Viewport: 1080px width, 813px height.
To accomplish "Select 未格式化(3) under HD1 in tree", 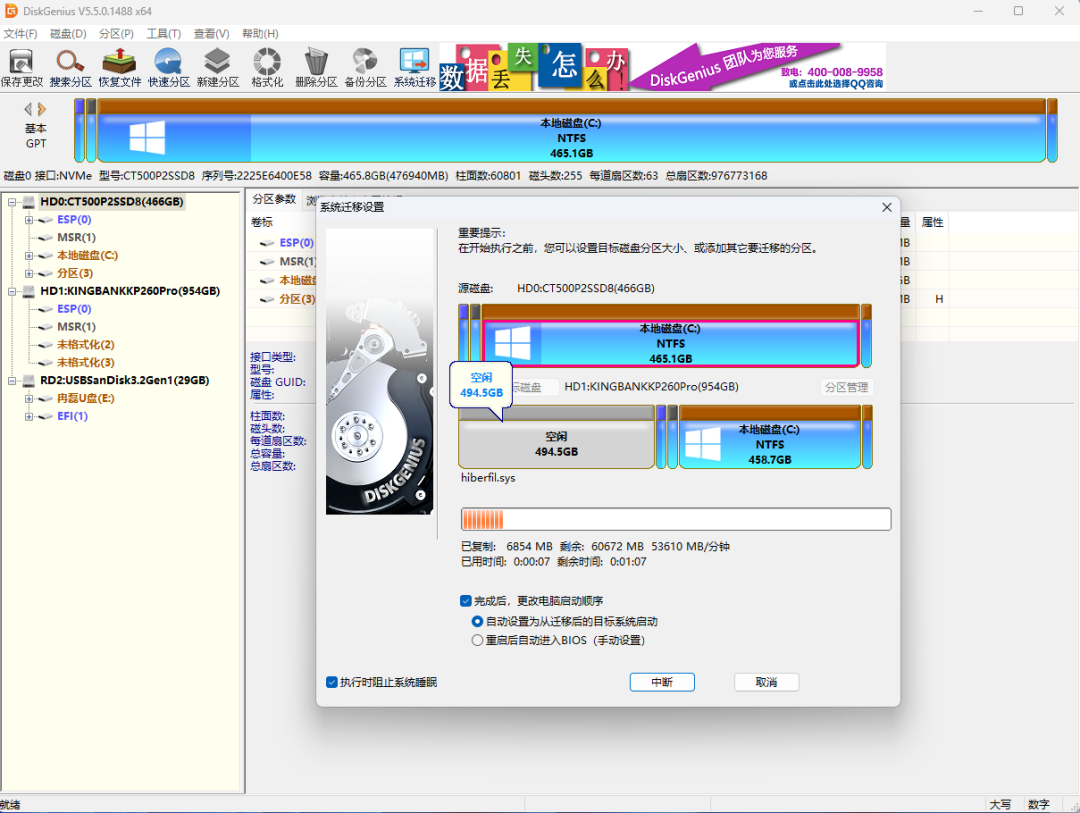I will [x=85, y=362].
